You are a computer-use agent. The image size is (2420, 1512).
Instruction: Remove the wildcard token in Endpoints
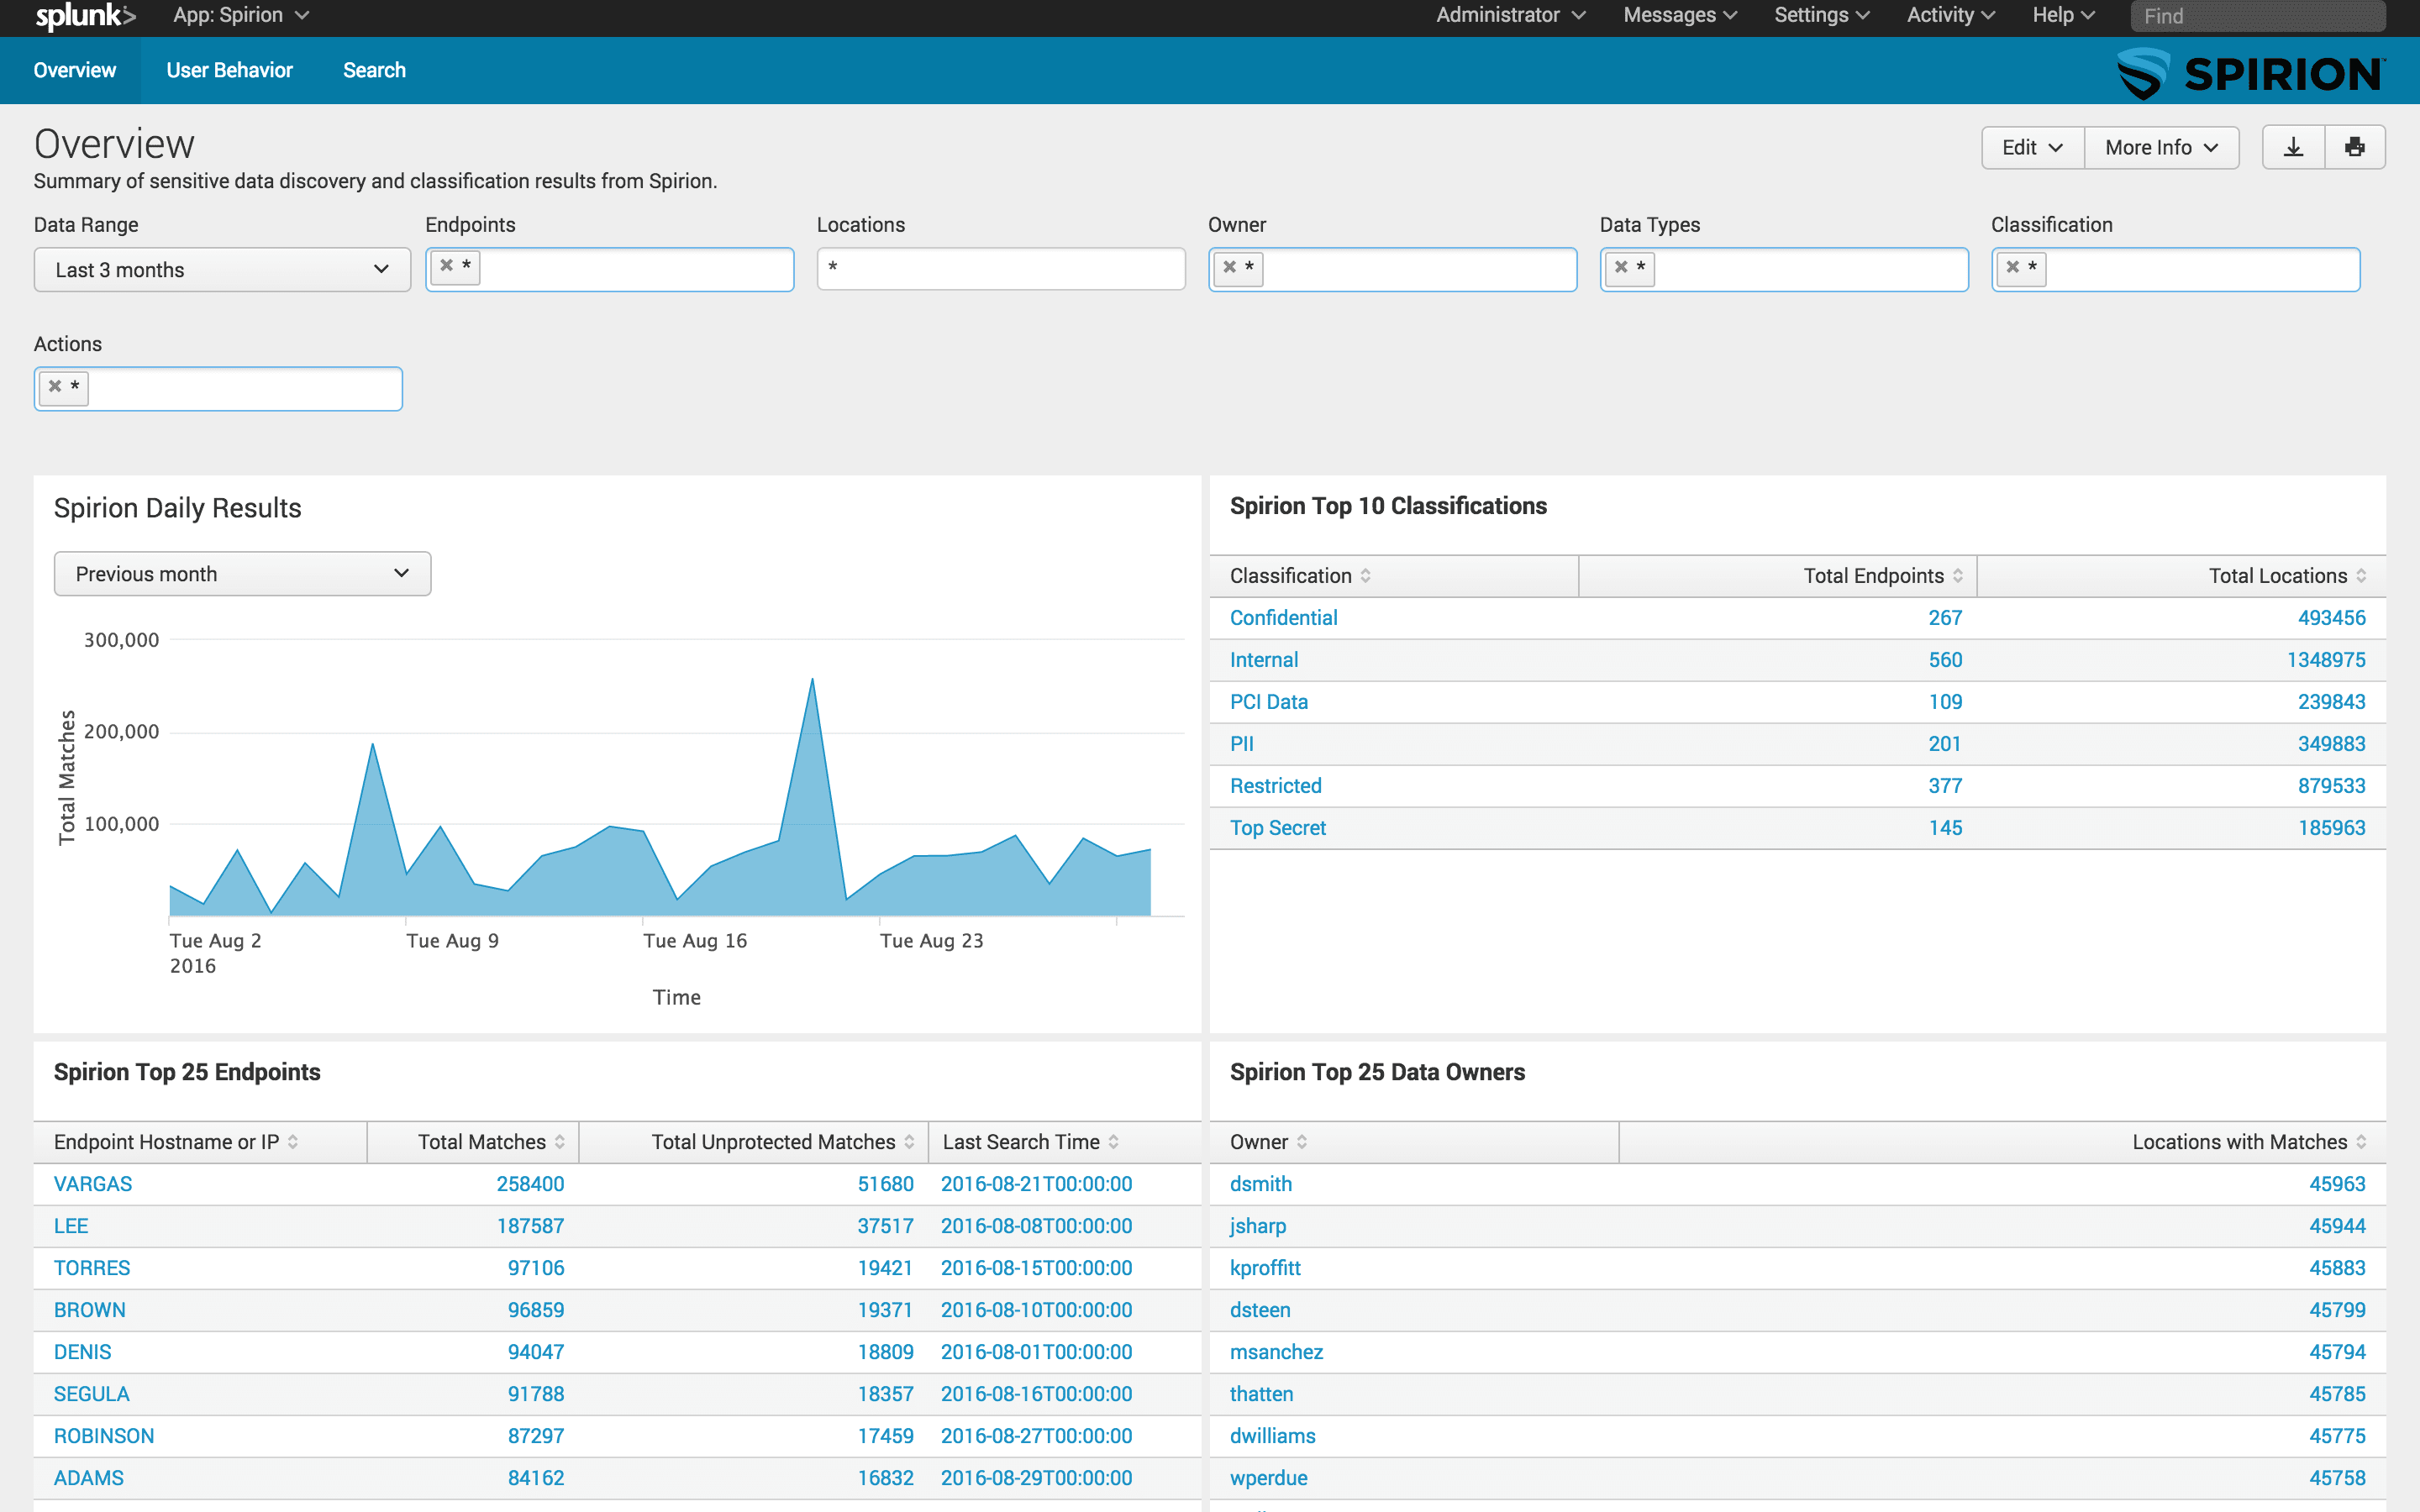(447, 266)
